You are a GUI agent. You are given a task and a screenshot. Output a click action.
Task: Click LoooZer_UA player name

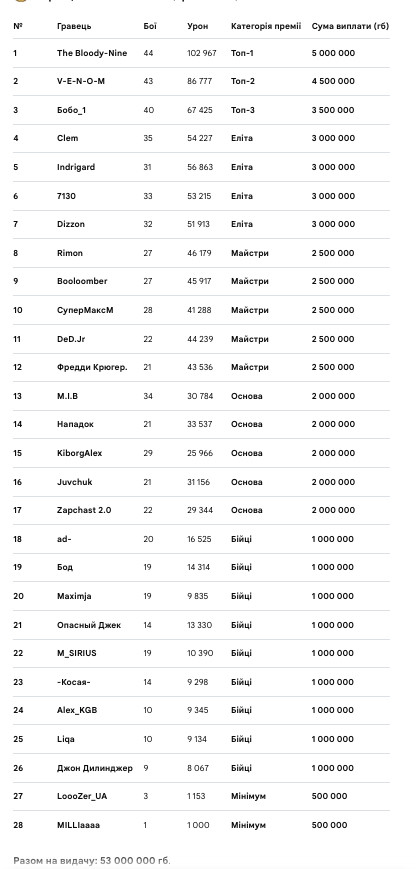click(x=82, y=796)
